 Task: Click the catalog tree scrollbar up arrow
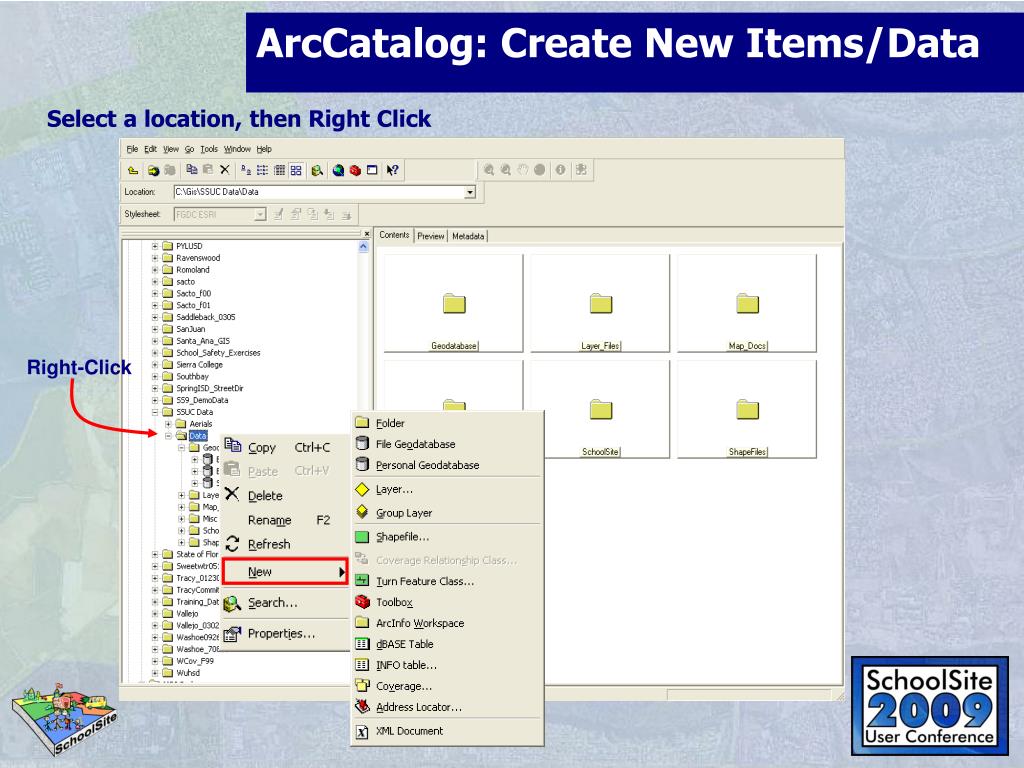click(x=364, y=247)
